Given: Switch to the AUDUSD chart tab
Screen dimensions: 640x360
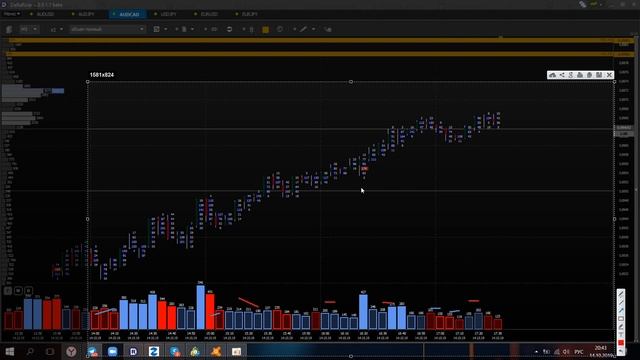Looking at the screenshot, I should click(45, 14).
